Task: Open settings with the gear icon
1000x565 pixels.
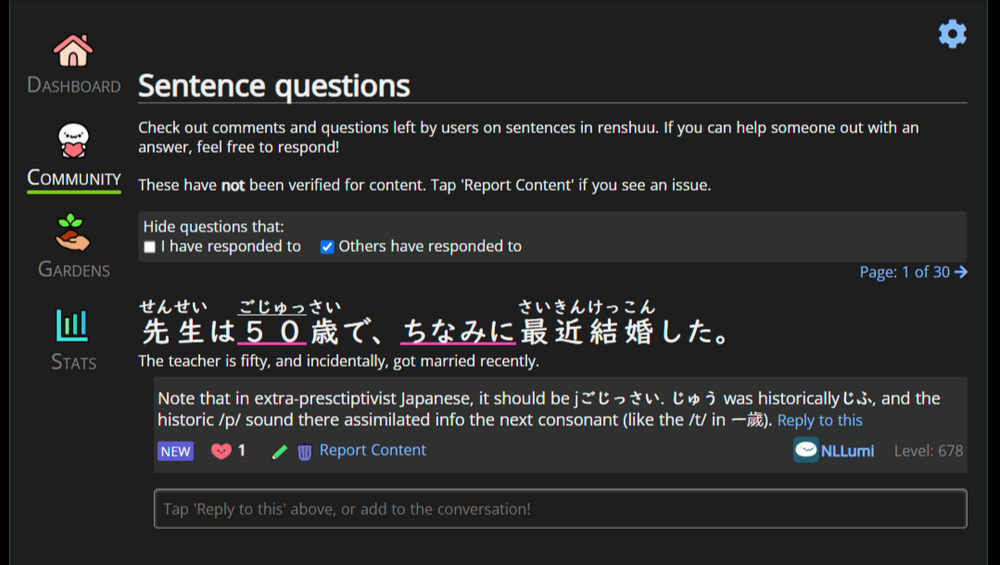Action: [952, 34]
